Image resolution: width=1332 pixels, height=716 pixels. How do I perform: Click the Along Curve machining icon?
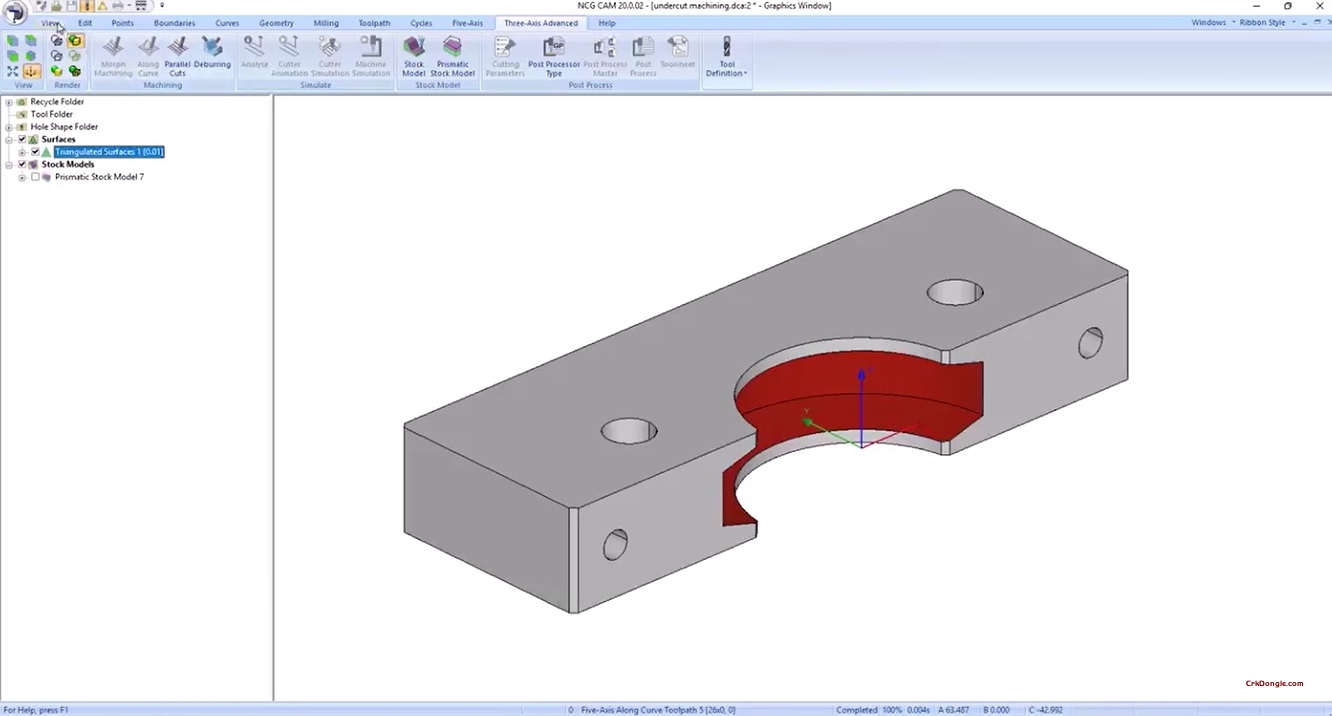(148, 55)
